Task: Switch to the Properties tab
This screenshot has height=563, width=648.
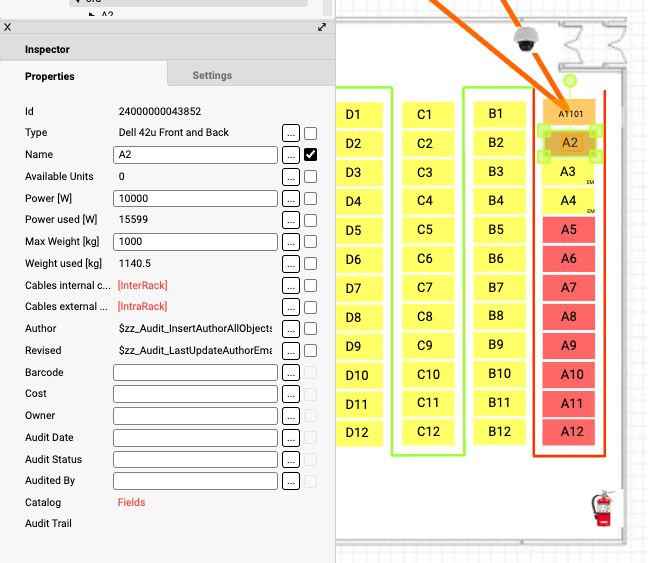Action: click(x=50, y=76)
